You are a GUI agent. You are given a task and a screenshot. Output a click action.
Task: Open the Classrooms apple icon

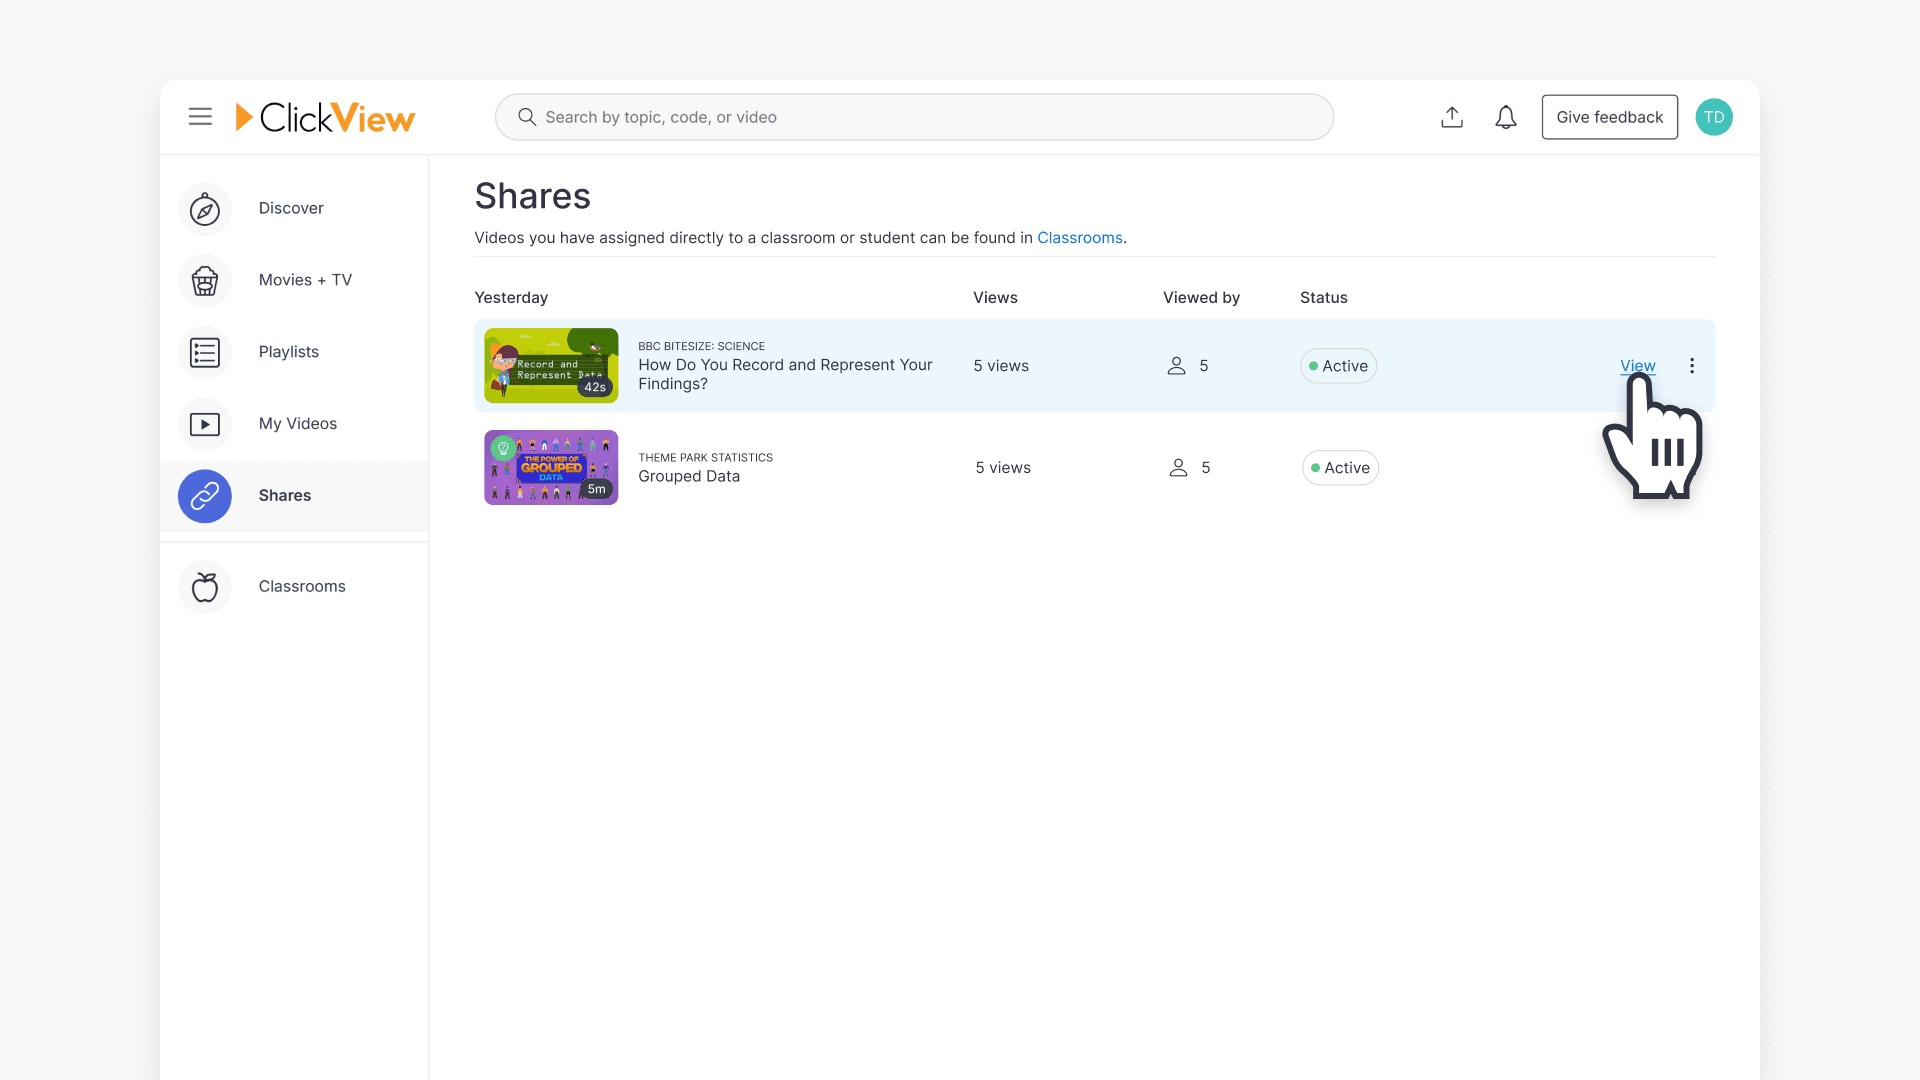[204, 587]
